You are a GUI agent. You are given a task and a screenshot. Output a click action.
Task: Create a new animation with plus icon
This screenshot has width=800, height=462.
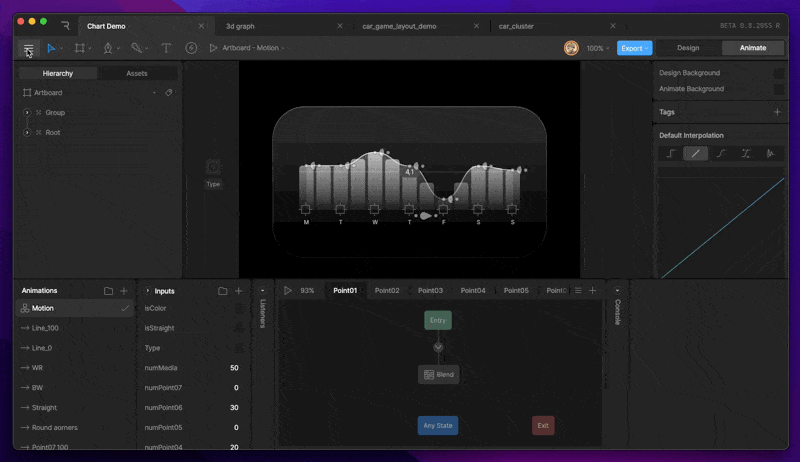click(124, 291)
